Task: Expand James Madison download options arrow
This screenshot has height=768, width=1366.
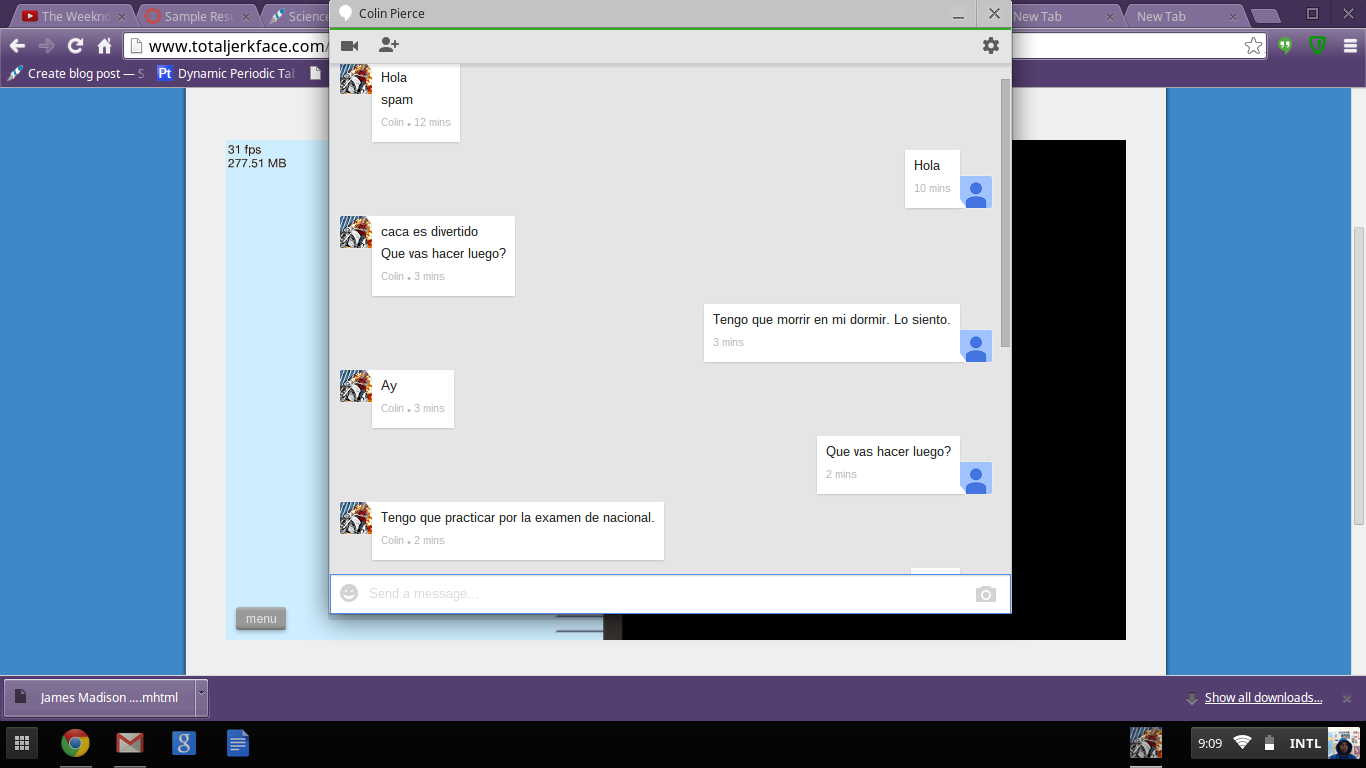Action: pos(201,692)
